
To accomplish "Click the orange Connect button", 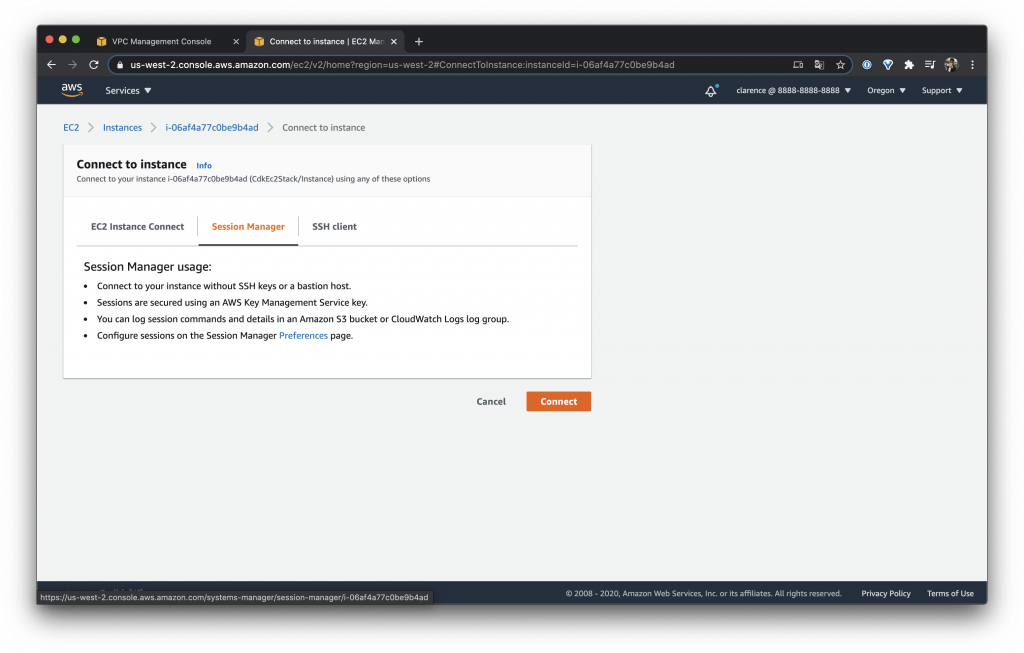I will click(558, 402).
